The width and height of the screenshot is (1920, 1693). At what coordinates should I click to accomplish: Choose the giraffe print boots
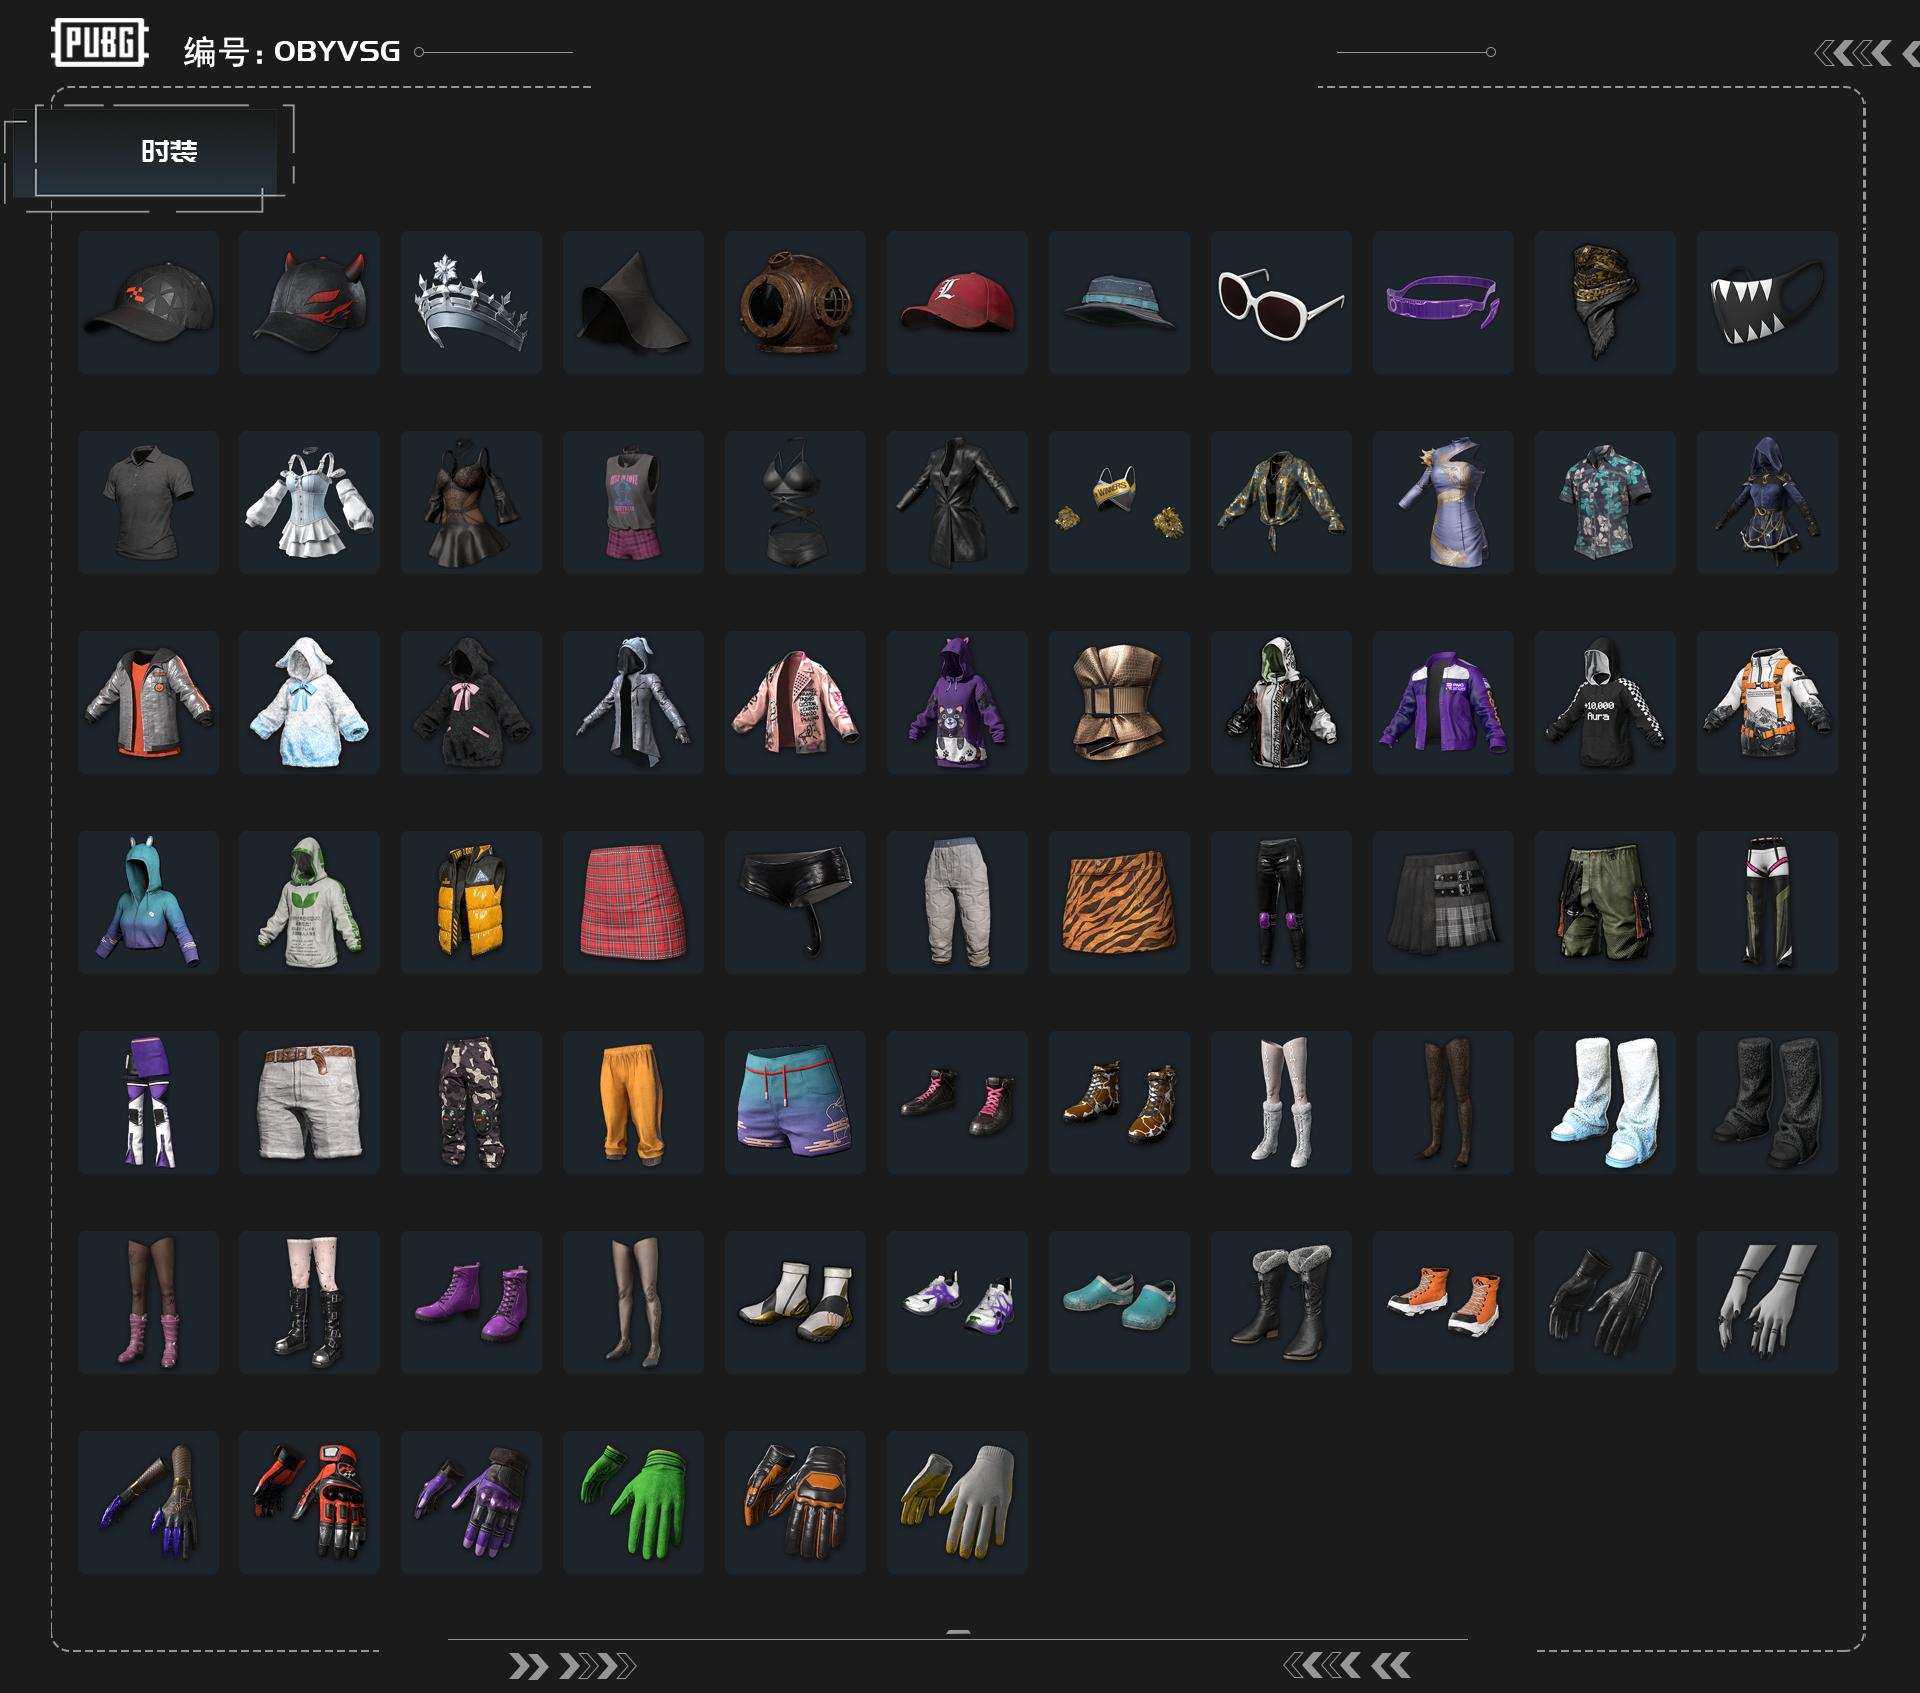1119,1102
